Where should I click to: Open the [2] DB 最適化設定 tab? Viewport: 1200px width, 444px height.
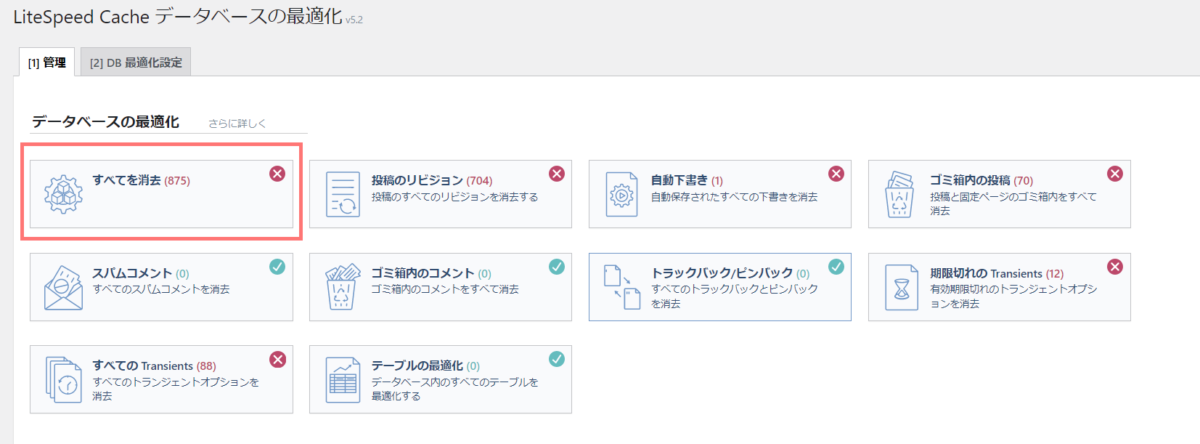click(135, 62)
